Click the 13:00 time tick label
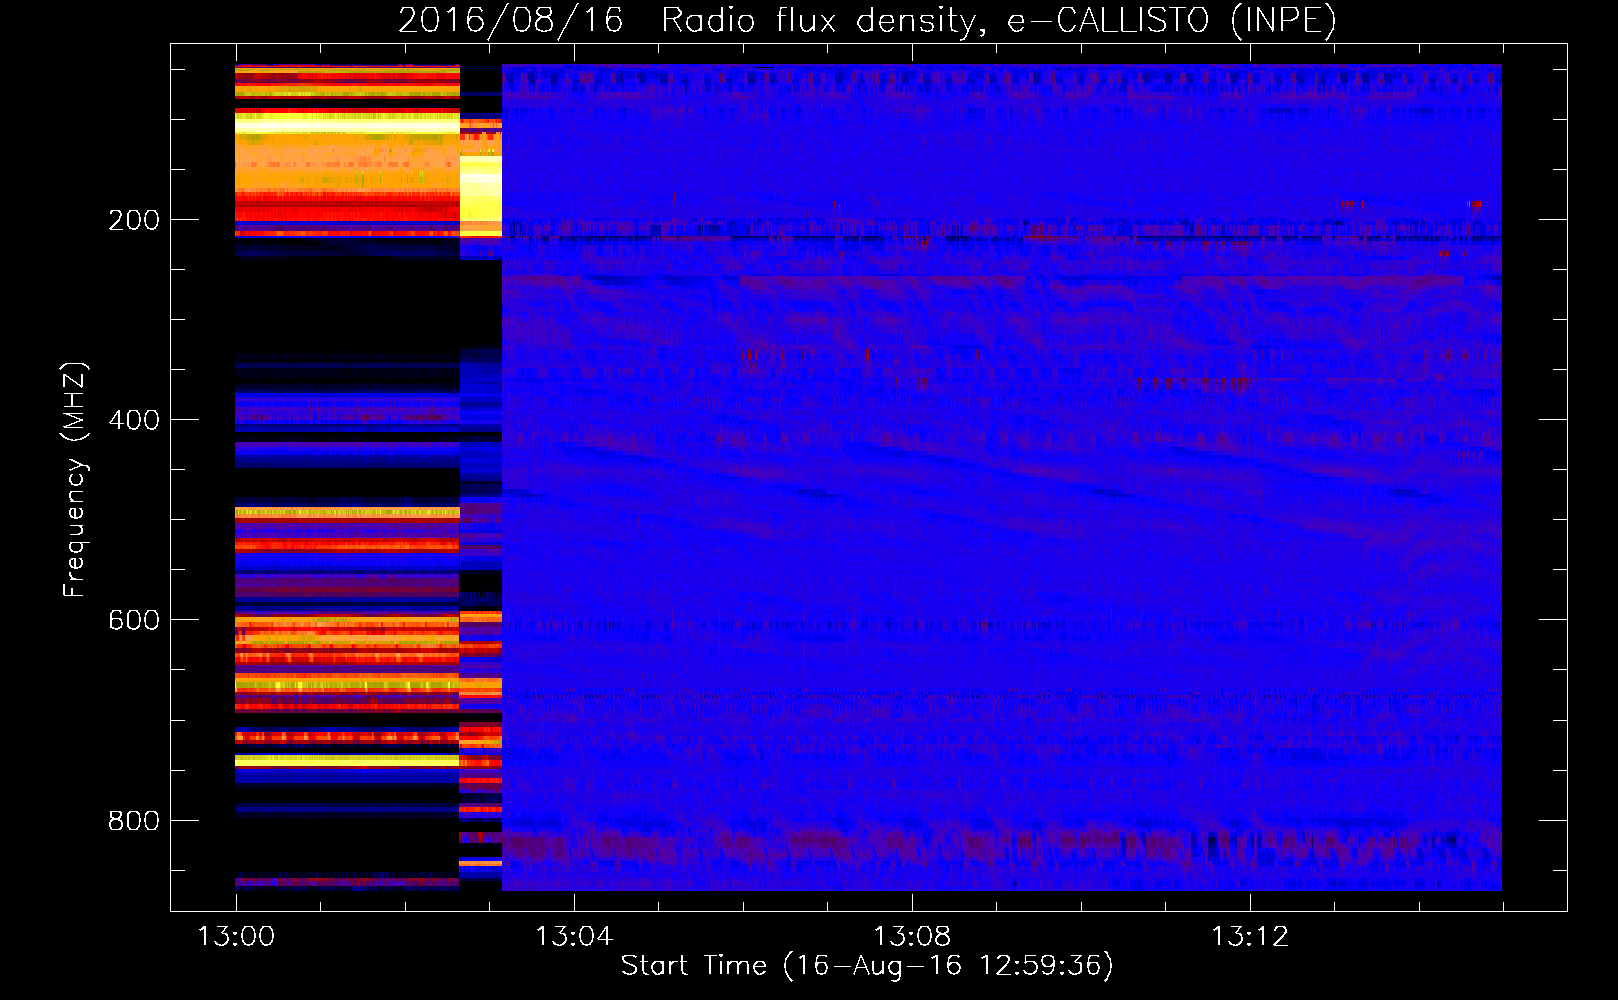The height and width of the screenshot is (1000, 1618). (x=236, y=937)
